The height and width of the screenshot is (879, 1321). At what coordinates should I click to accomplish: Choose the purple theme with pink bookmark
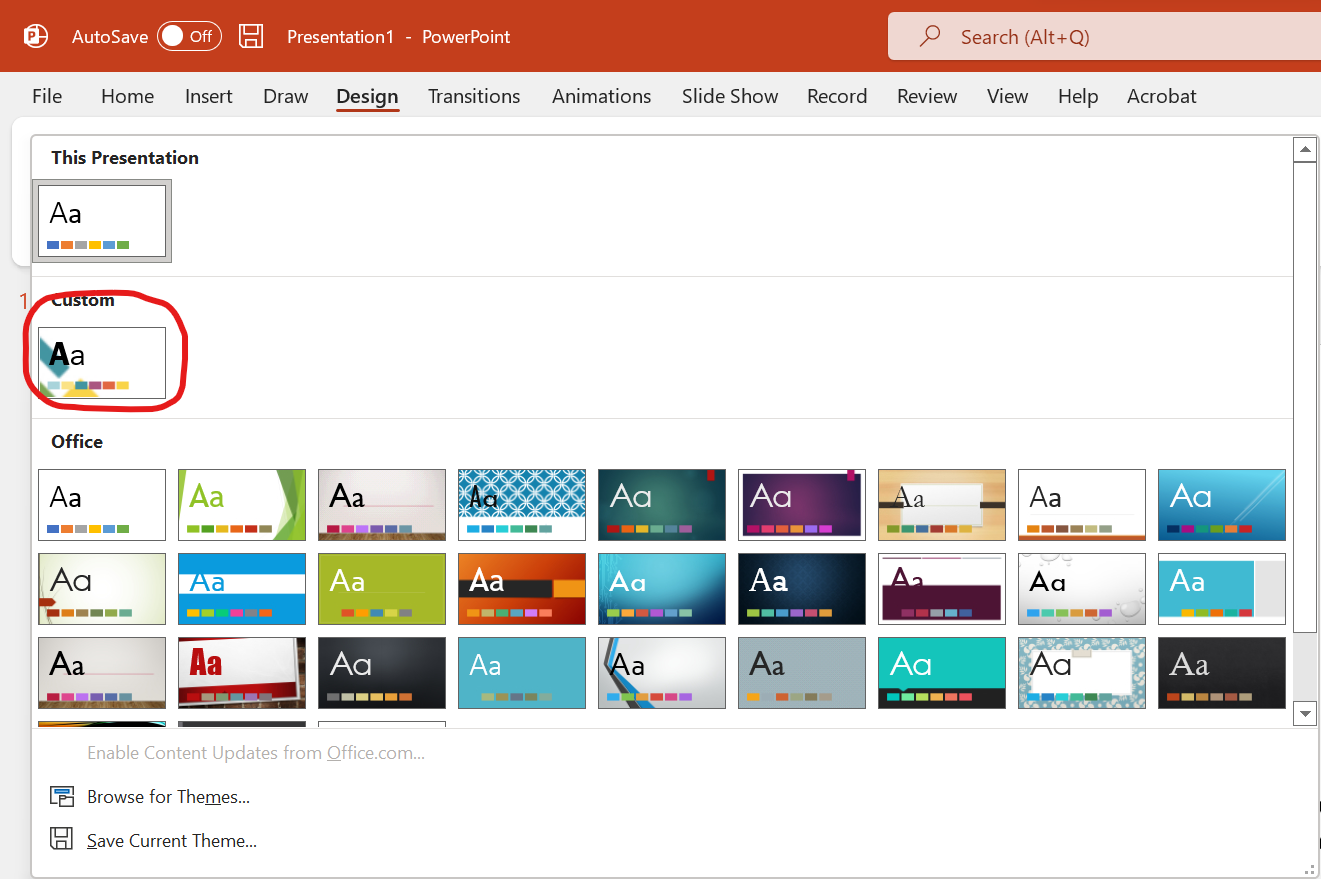click(x=802, y=505)
